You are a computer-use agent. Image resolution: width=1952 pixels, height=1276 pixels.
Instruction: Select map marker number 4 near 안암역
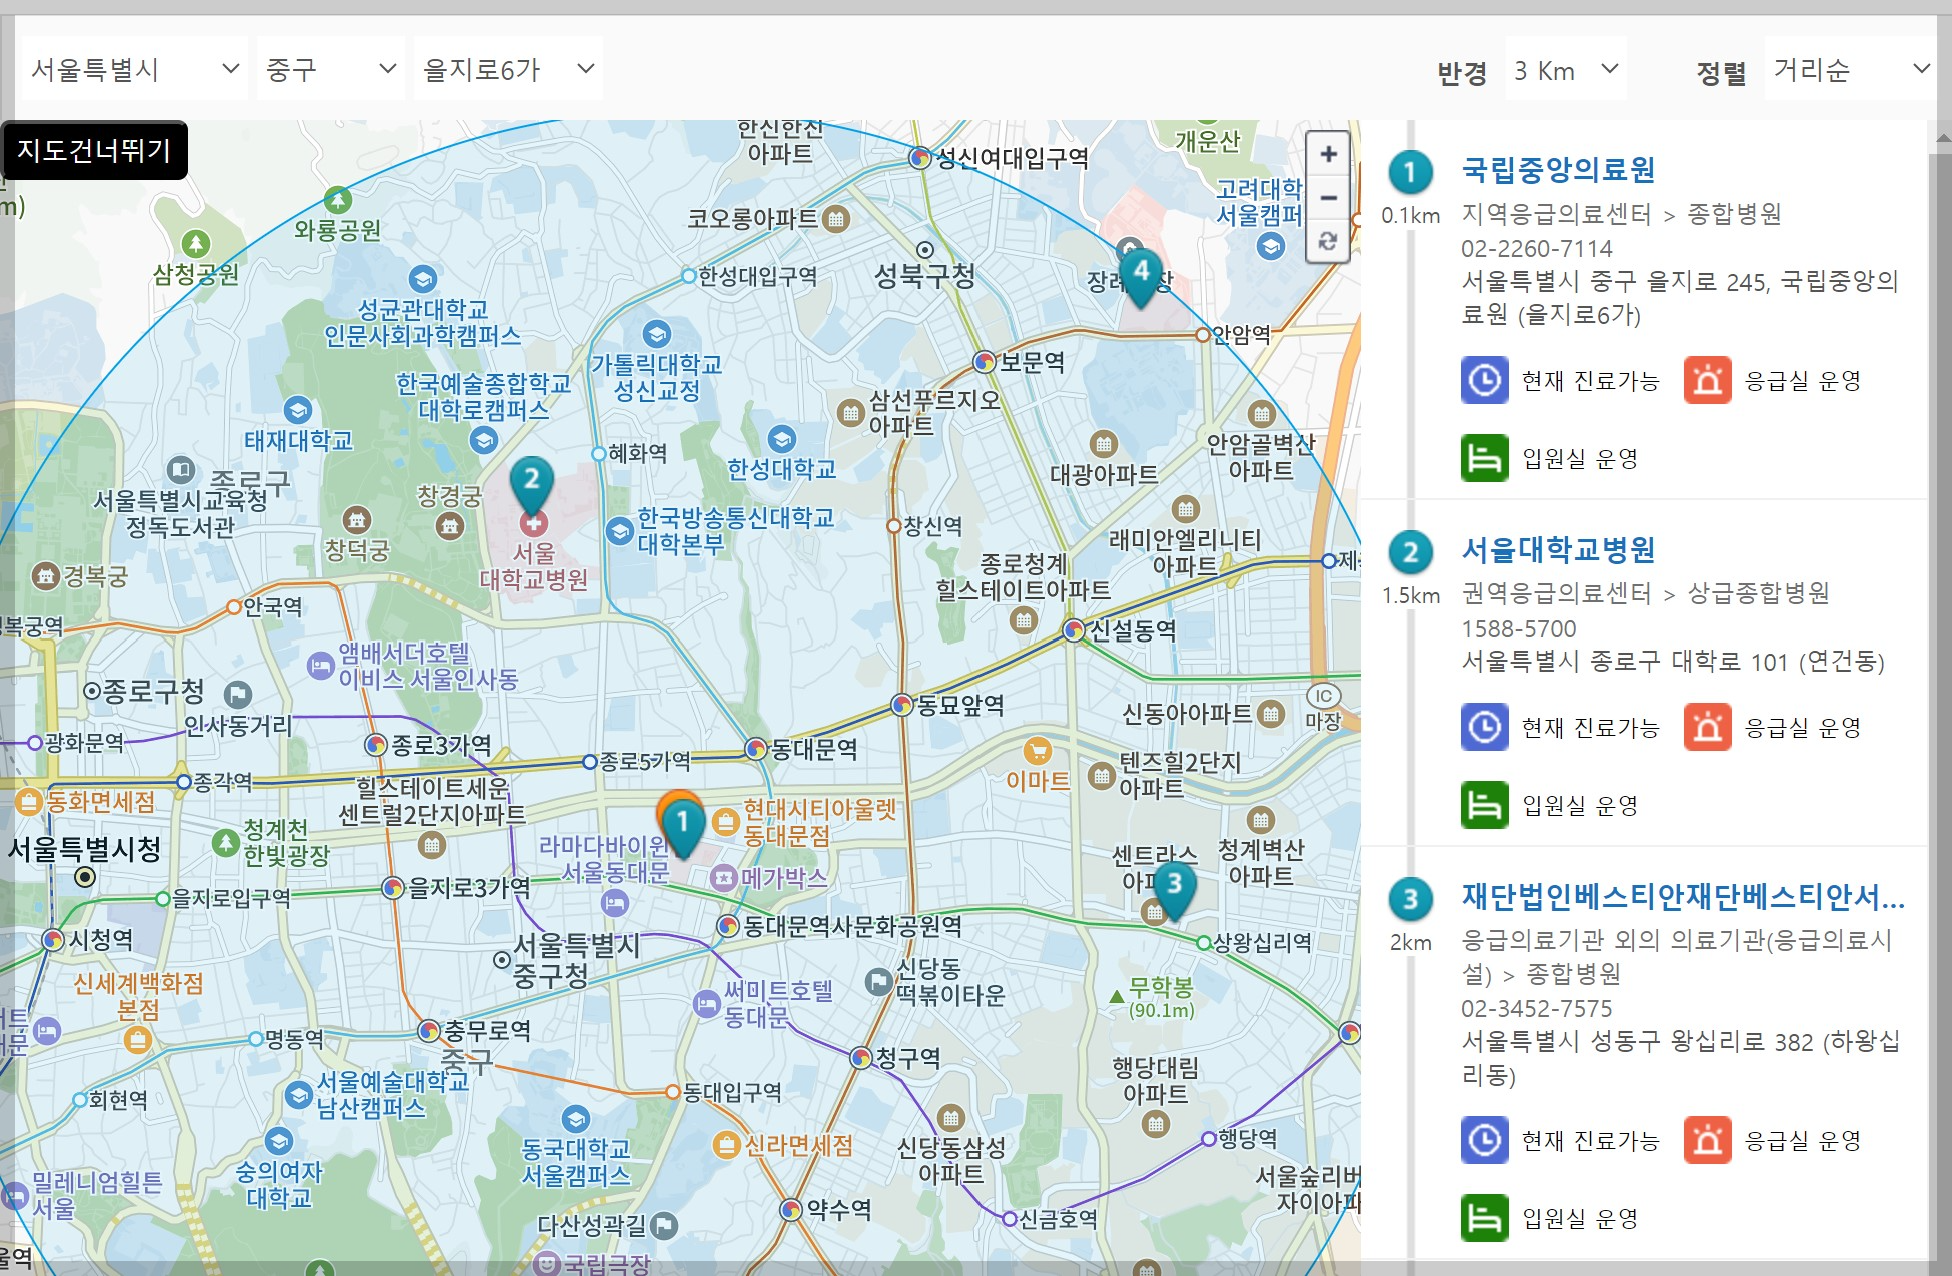click(1141, 274)
